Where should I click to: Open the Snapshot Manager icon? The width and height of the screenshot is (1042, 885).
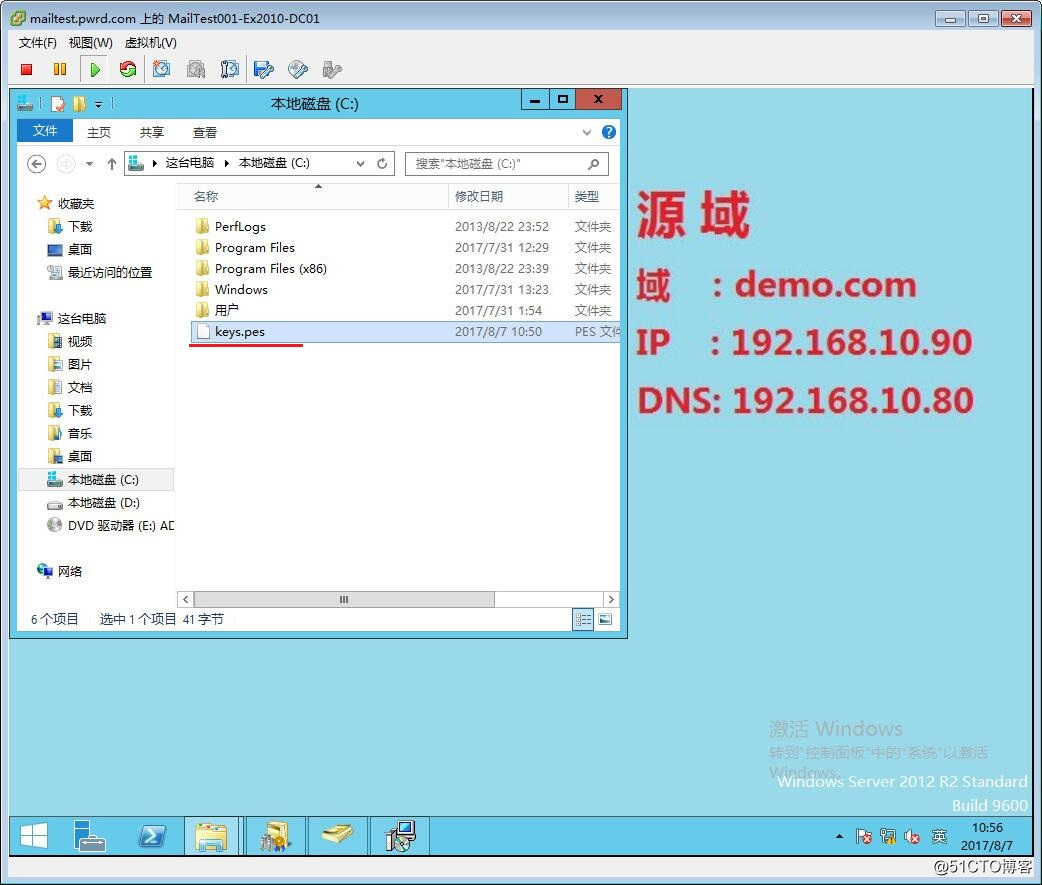(x=229, y=69)
